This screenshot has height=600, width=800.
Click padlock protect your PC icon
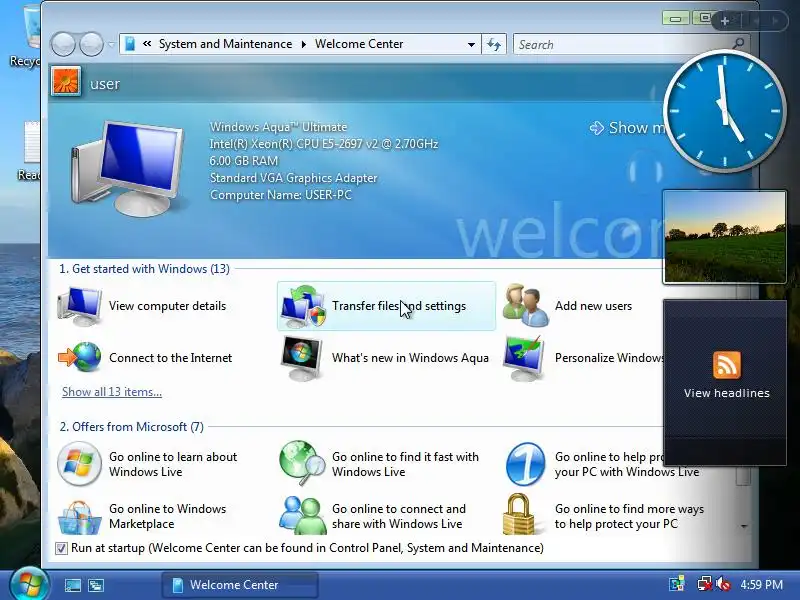pos(518,514)
